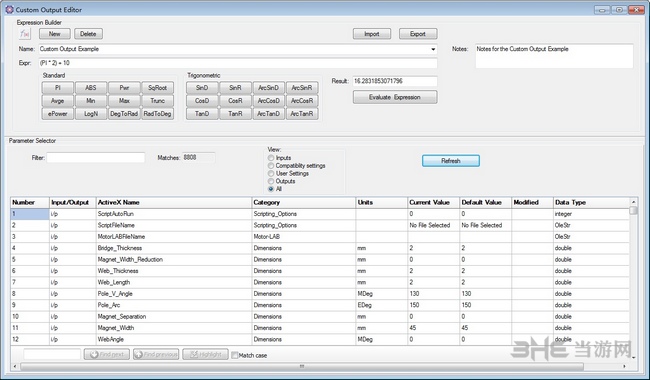Viewport: 650px width, 380px height.
Task: Click into the Expr input field
Action: click(x=238, y=63)
